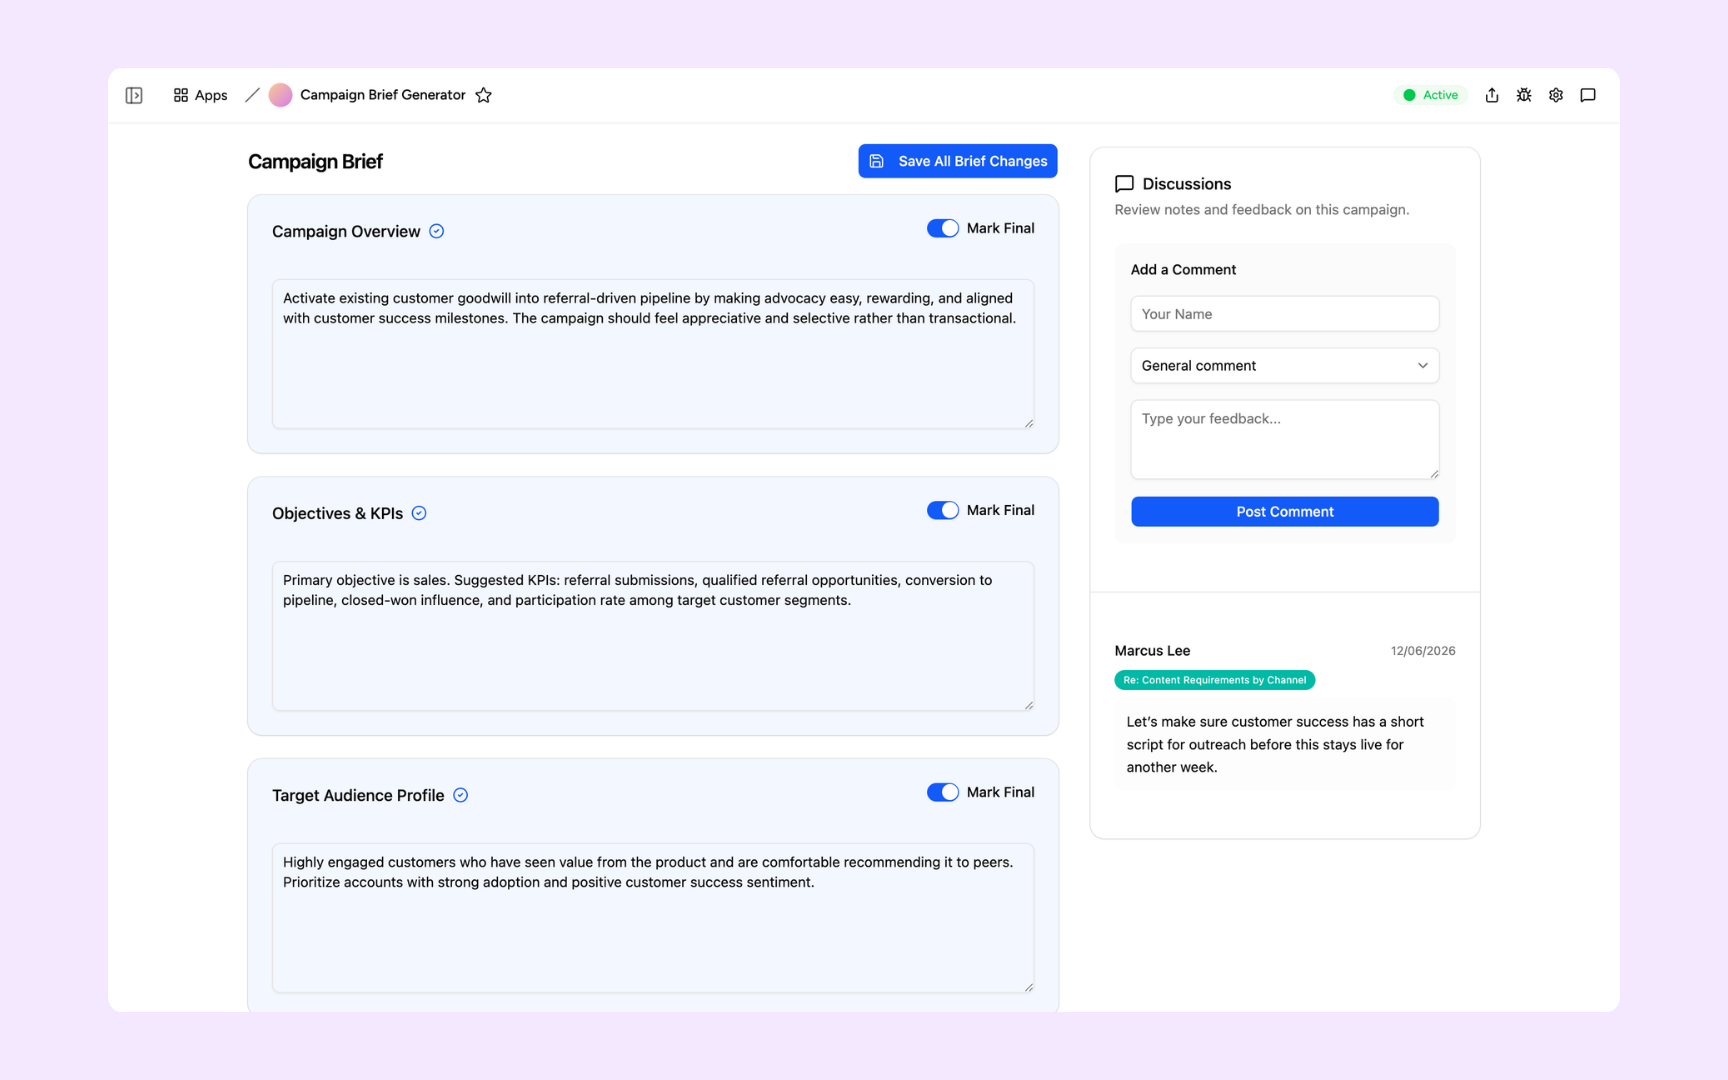The height and width of the screenshot is (1080, 1728).
Task: Toggle Mark Final for Campaign Overview
Action: 943,228
